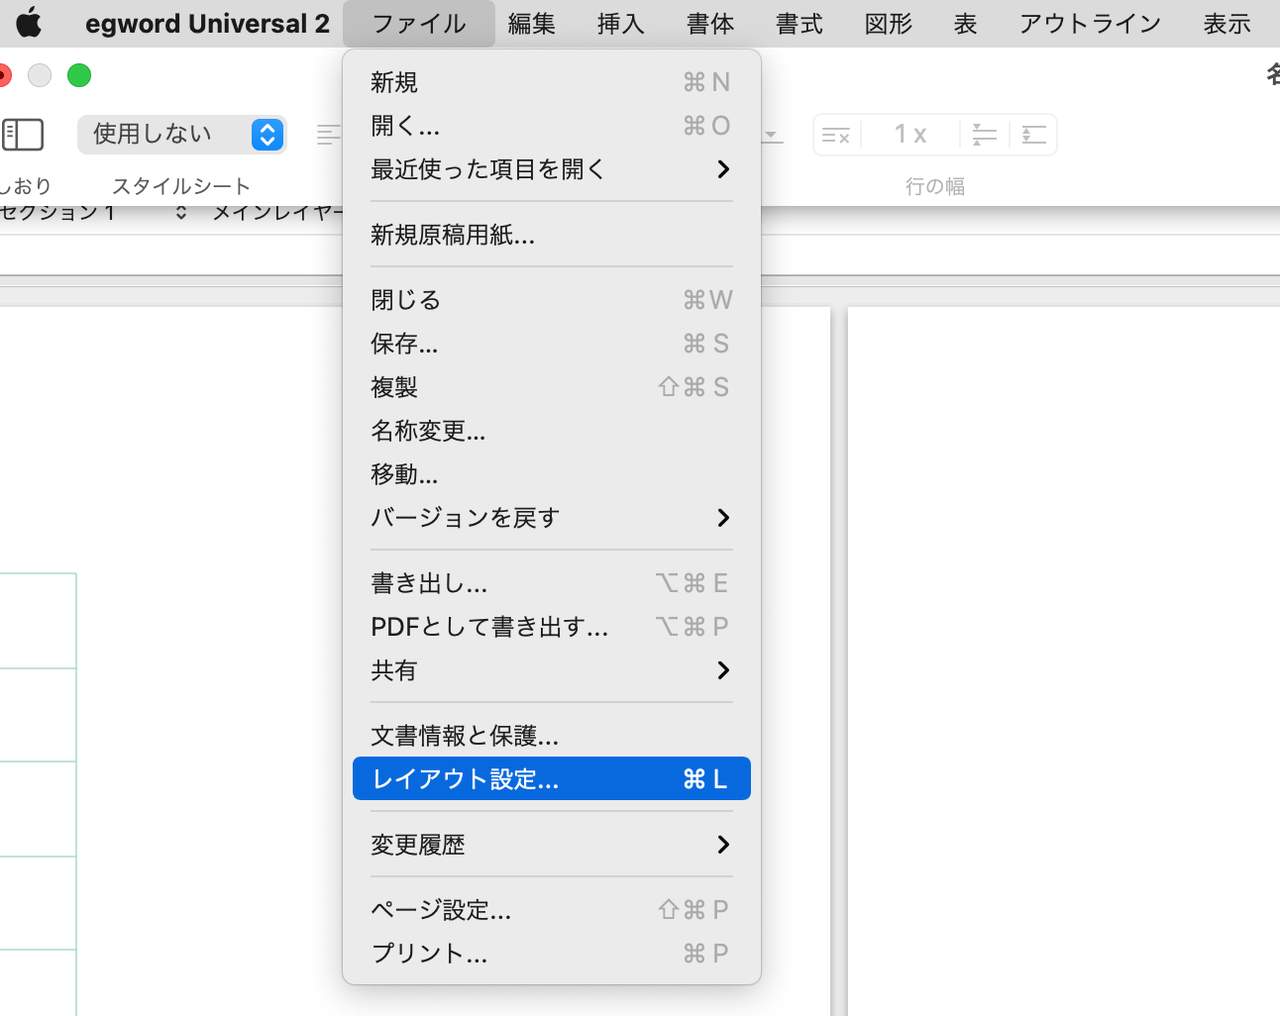This screenshot has height=1016, width=1280.
Task: Choose レイアウト設定… menu item
Action: [x=552, y=779]
